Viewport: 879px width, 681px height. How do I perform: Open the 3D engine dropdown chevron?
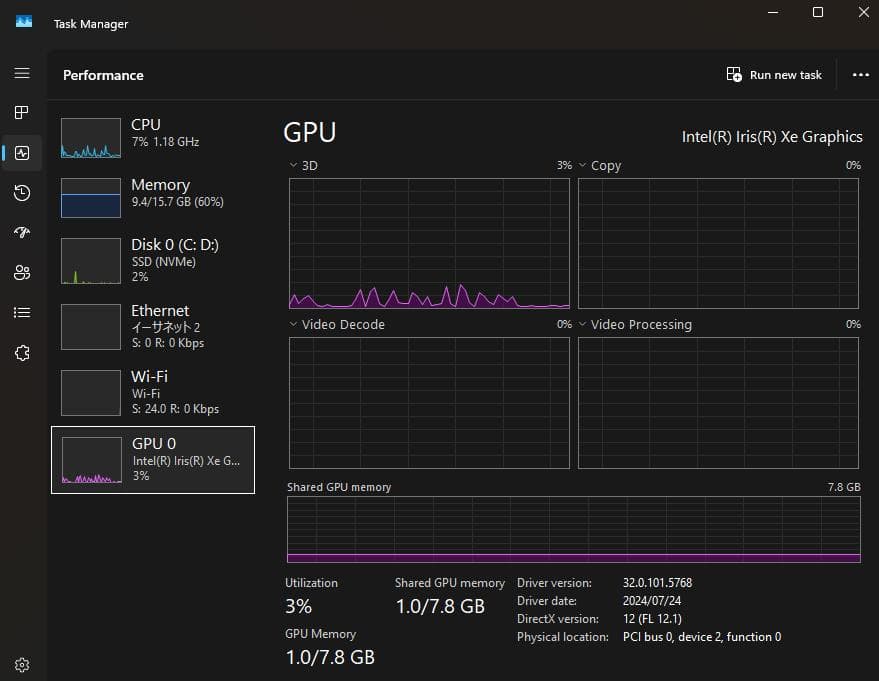pyautogui.click(x=293, y=165)
